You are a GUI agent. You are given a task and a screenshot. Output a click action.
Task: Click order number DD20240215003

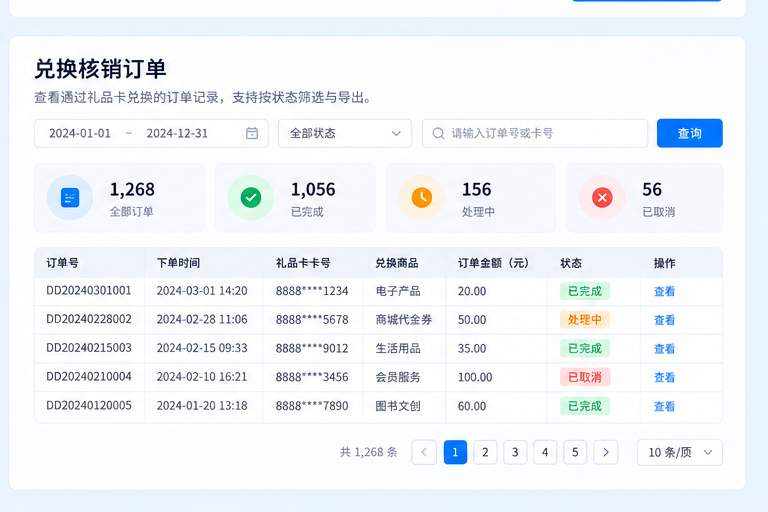click(x=89, y=348)
